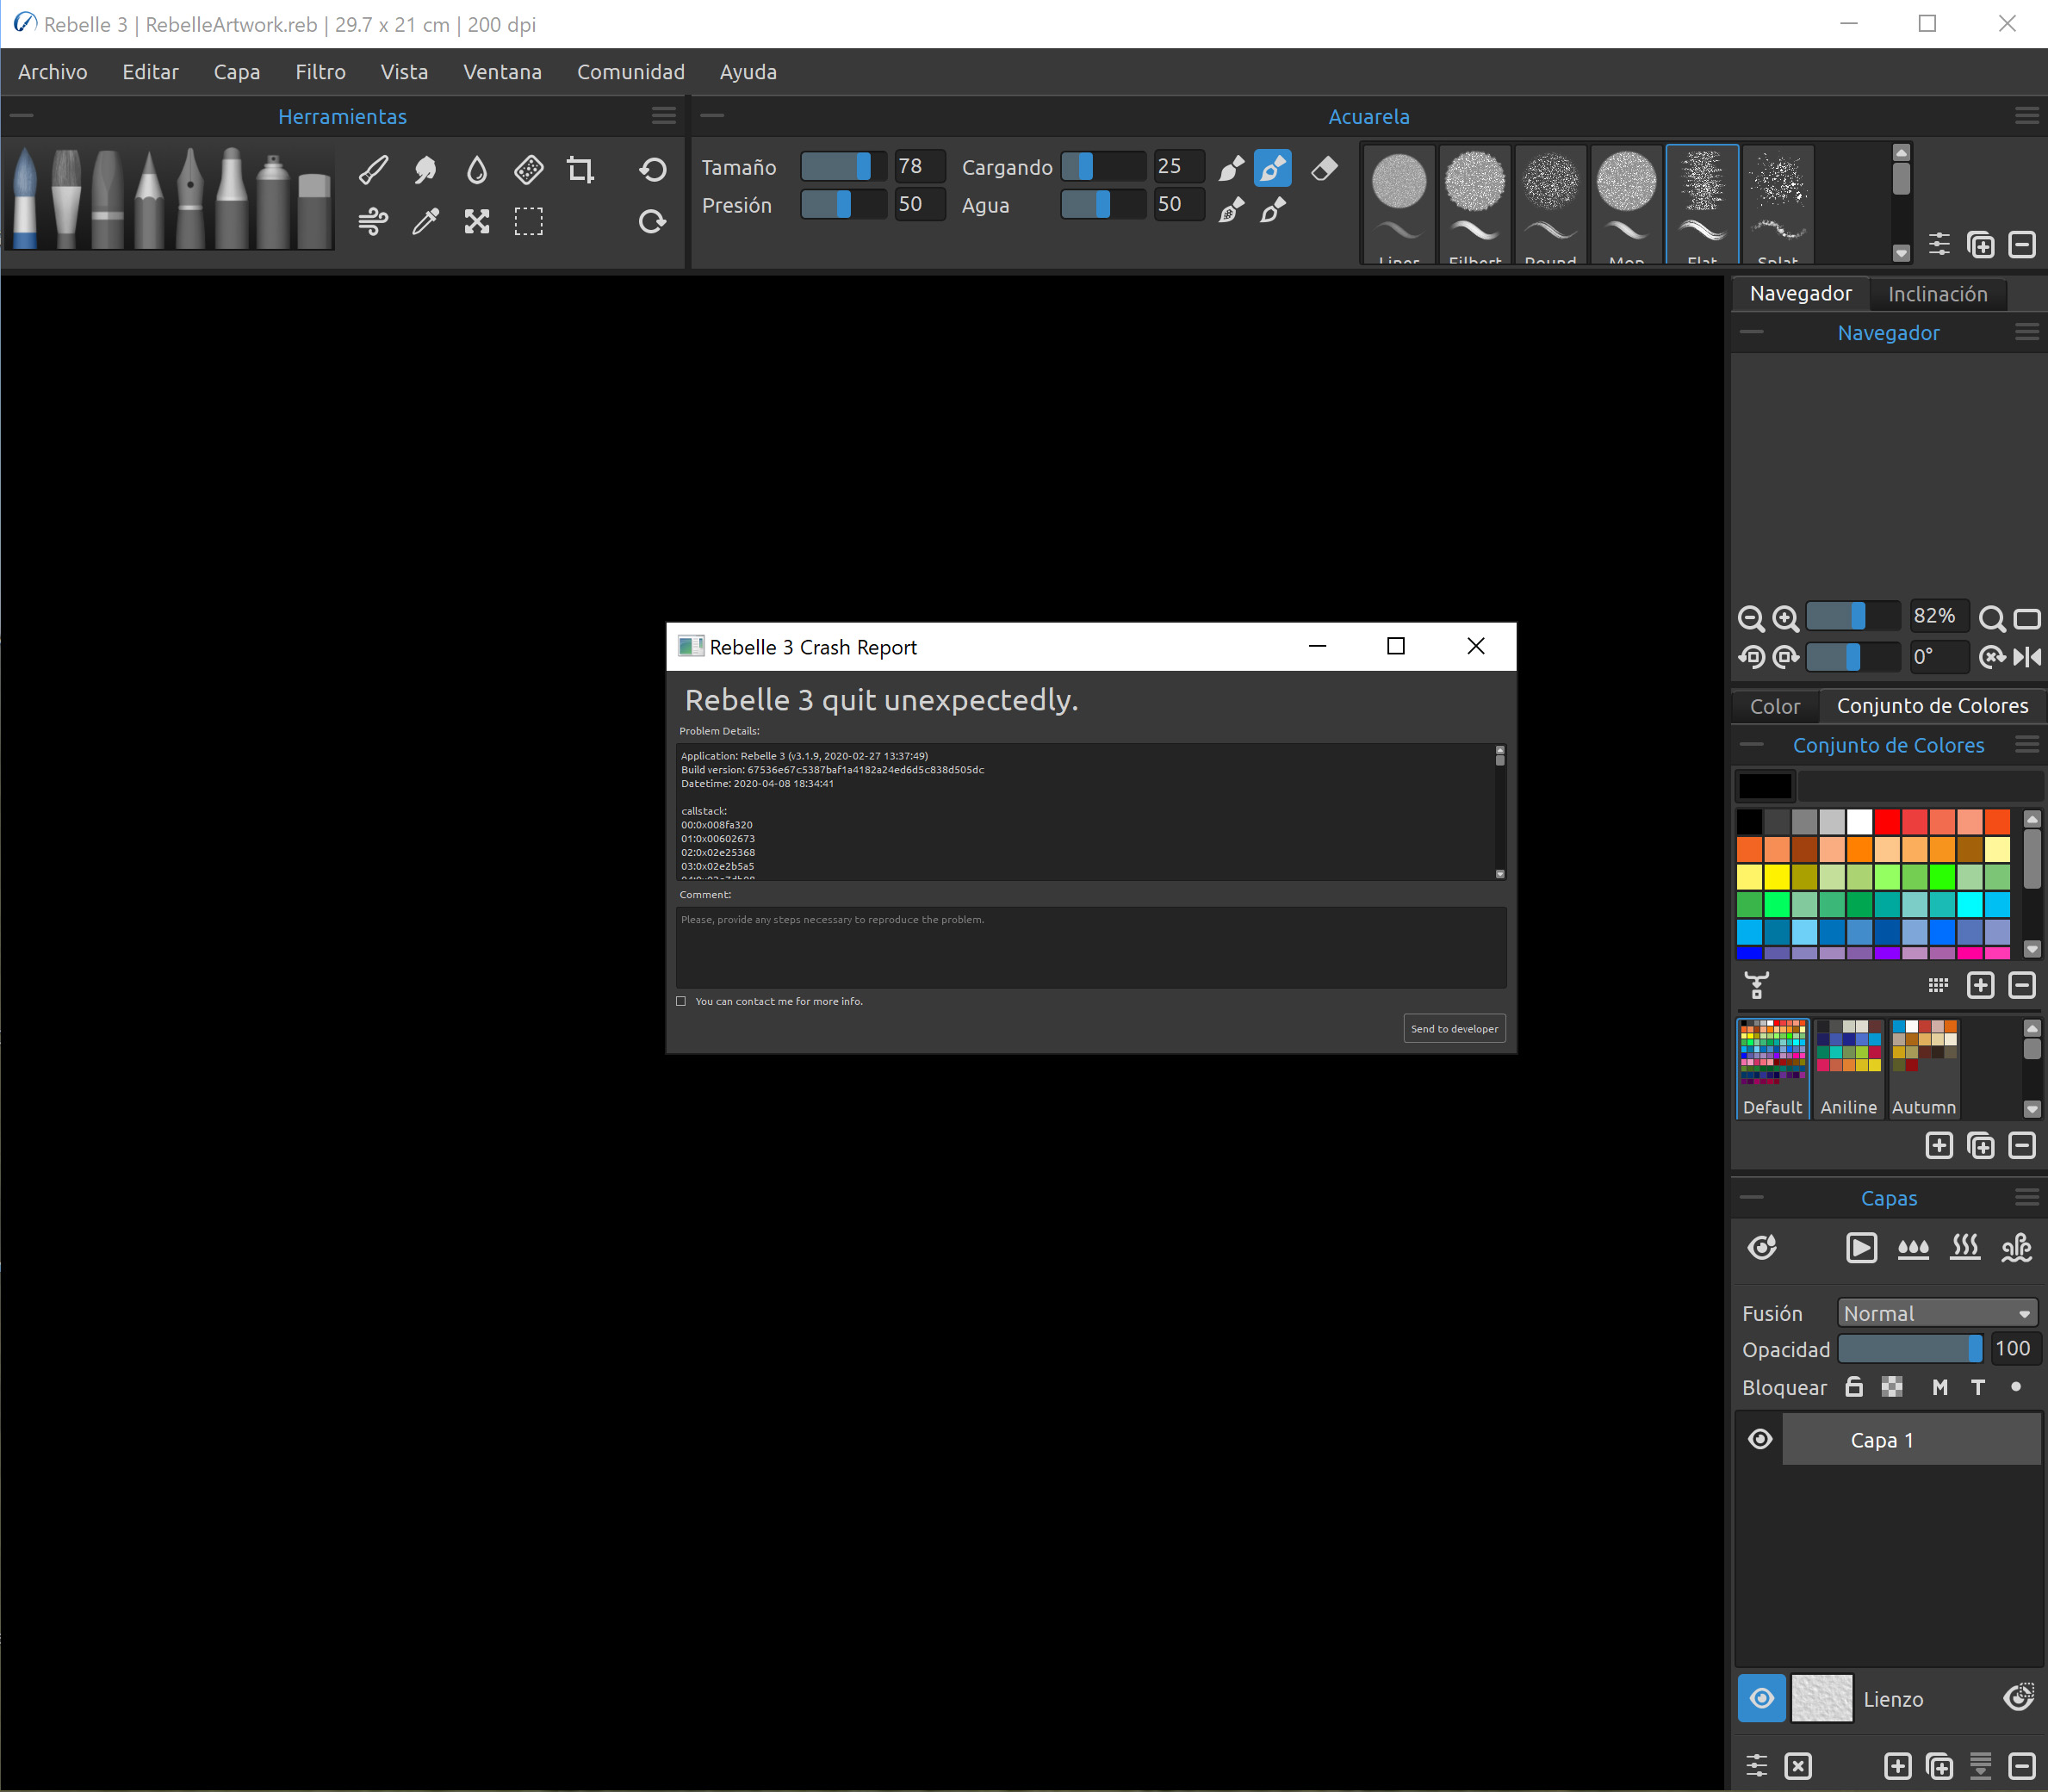2048x1792 pixels.
Task: Click the Dry the layer steam icon
Action: [x=1965, y=1247]
